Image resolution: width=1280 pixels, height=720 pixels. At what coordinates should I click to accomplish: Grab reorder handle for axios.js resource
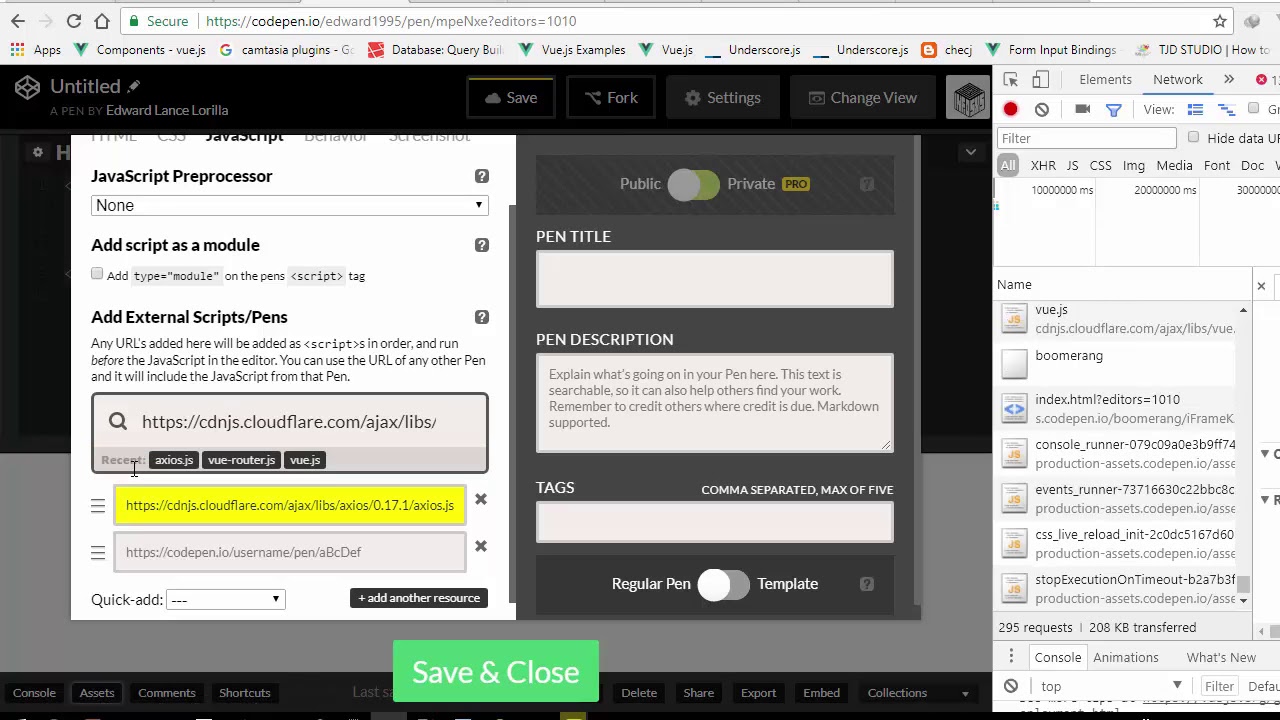click(x=98, y=506)
